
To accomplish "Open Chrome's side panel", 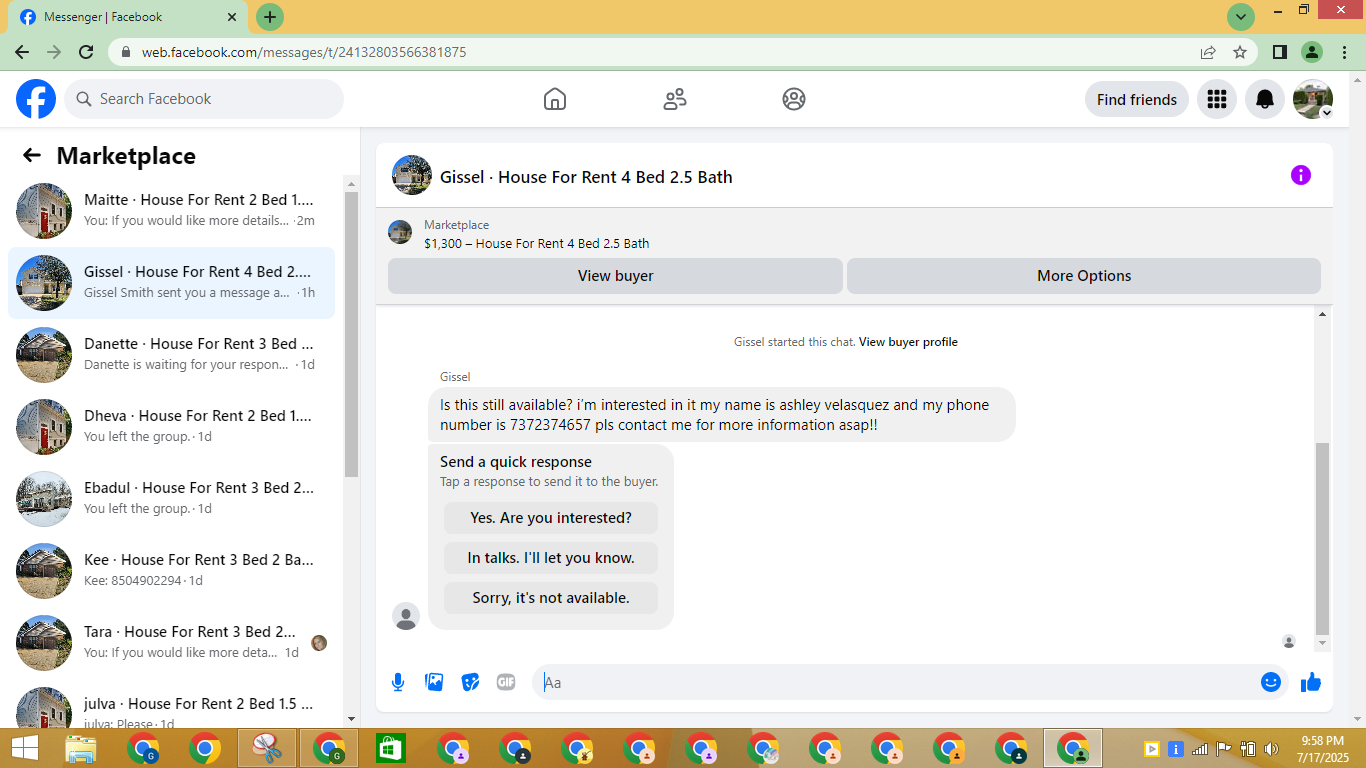I will (1279, 52).
